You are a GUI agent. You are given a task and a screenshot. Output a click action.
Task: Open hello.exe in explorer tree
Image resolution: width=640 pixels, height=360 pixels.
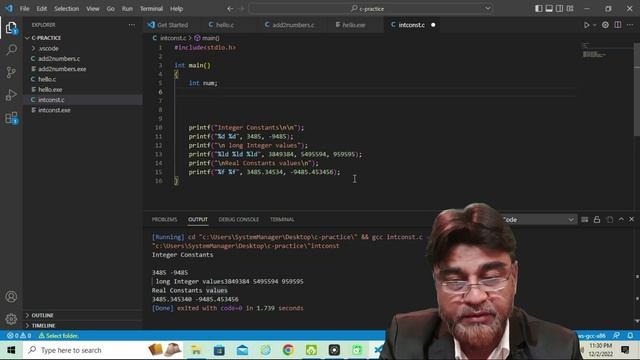click(50, 89)
